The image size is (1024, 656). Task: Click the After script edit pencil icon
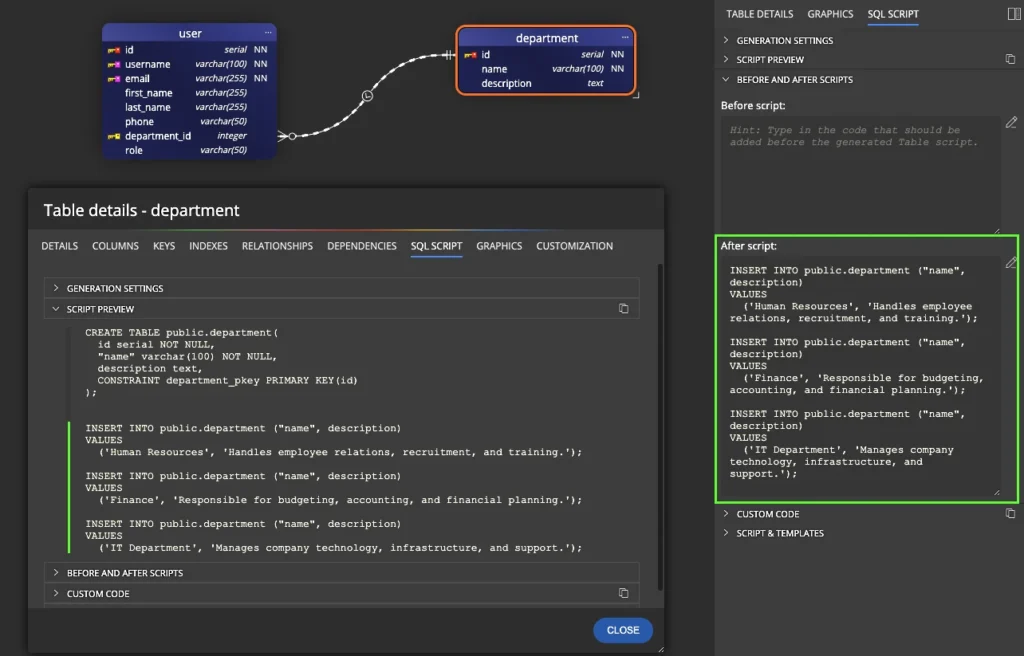1011,262
